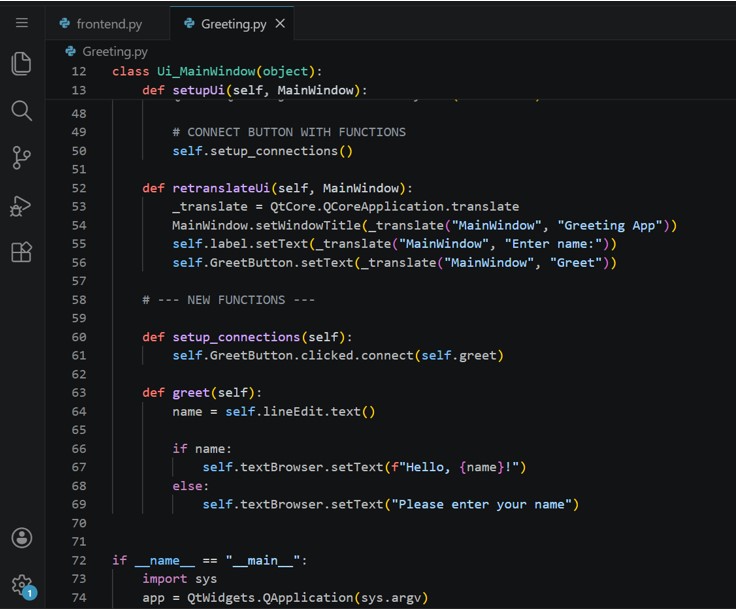The height and width of the screenshot is (610, 736).
Task: Click line number 52 in gutter
Action: coord(79,188)
